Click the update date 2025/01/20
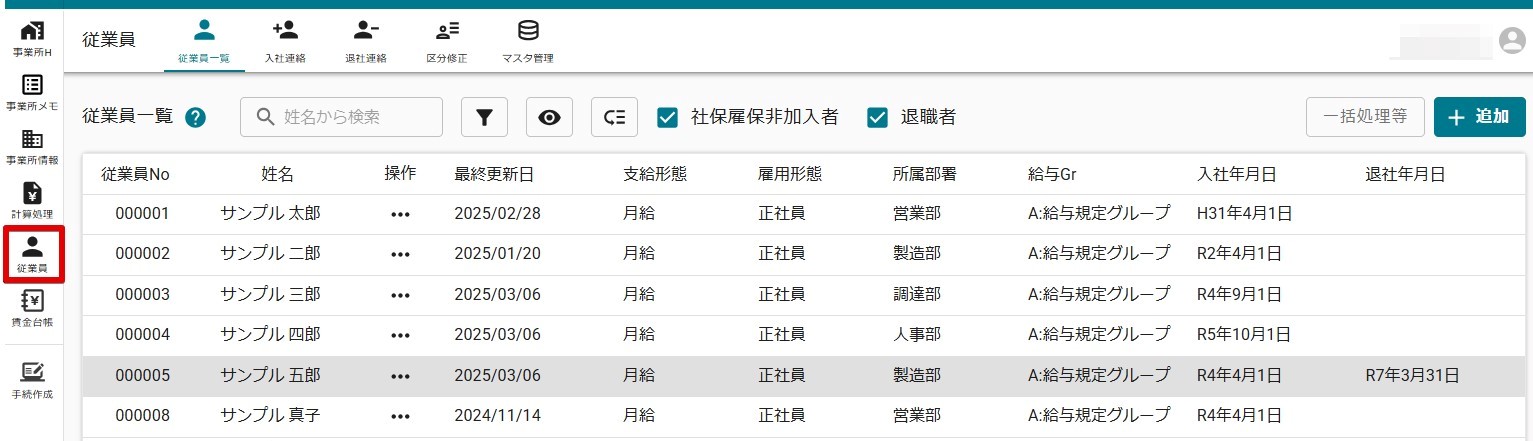Viewport: 1533px width, 441px height. pos(497,254)
